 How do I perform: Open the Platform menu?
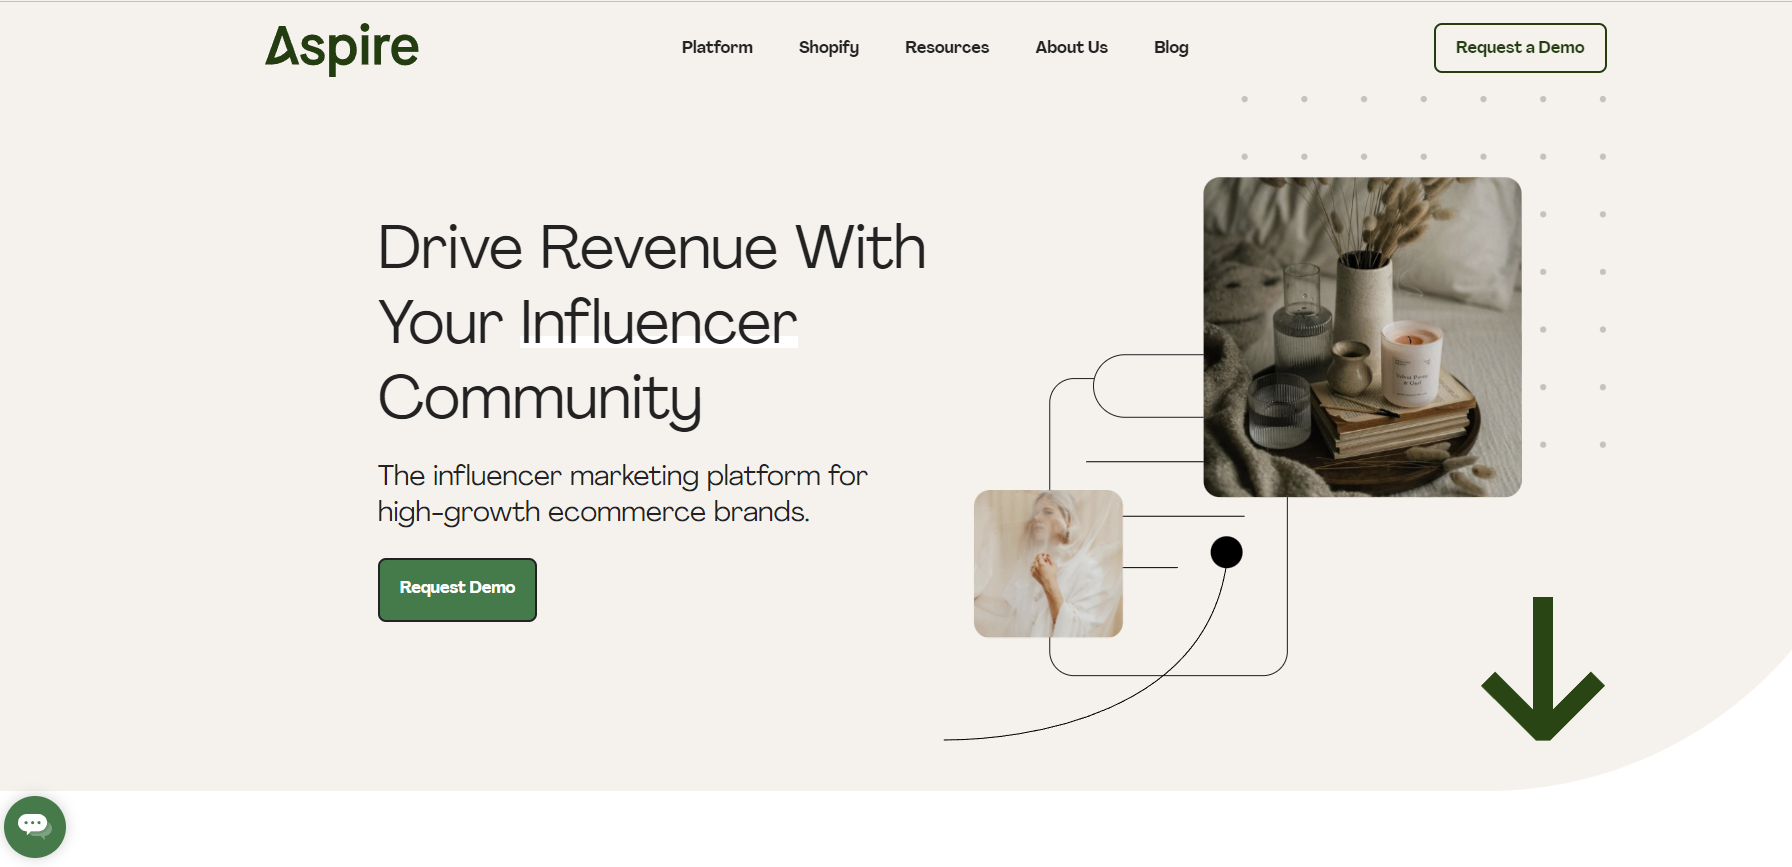717,47
